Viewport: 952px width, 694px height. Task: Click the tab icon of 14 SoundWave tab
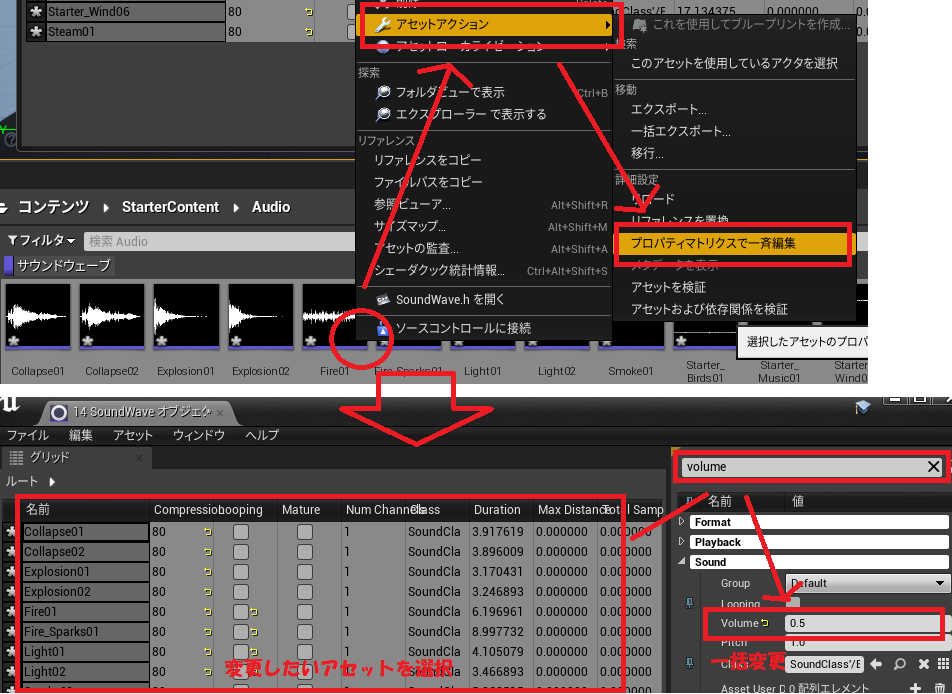pyautogui.click(x=59, y=413)
